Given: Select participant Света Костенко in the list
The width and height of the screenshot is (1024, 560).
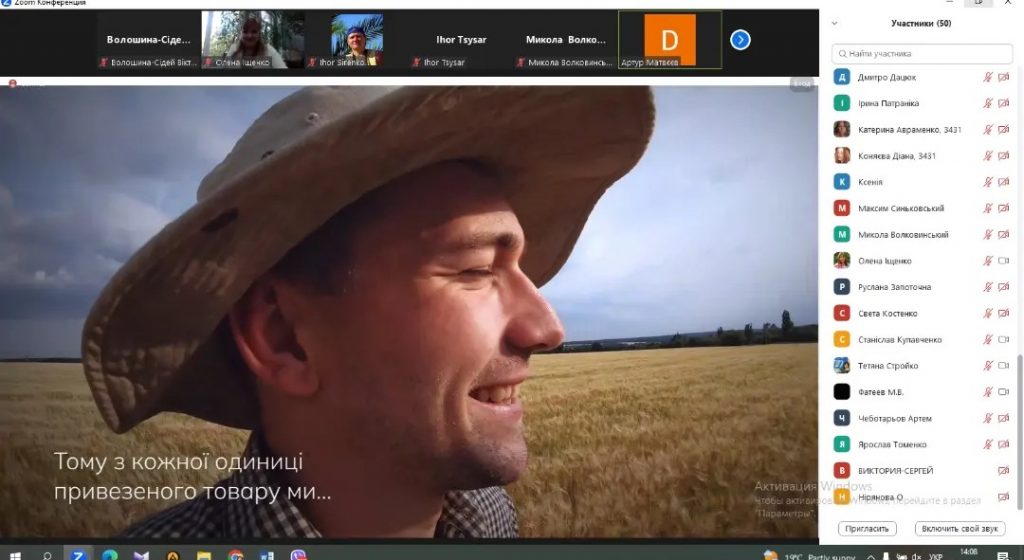Looking at the screenshot, I should 886,314.
